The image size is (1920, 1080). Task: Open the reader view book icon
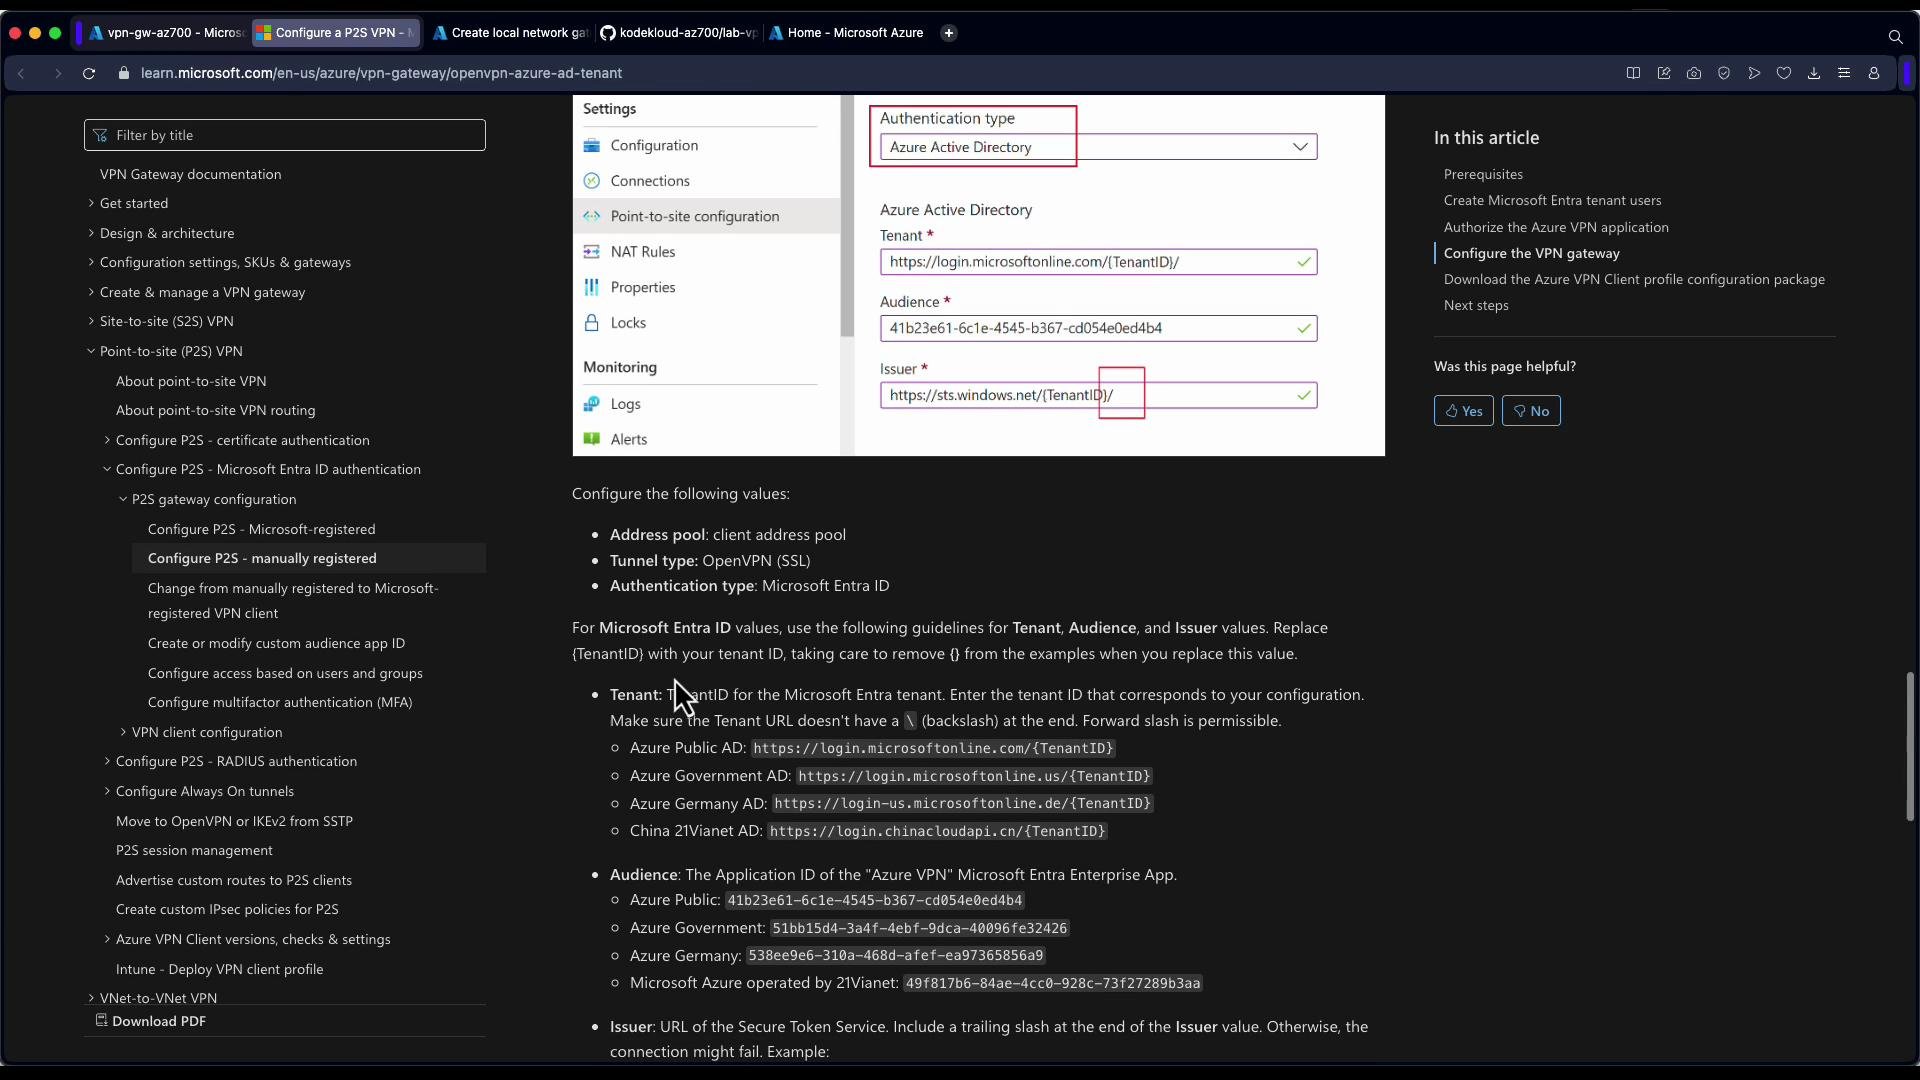[1633, 73]
